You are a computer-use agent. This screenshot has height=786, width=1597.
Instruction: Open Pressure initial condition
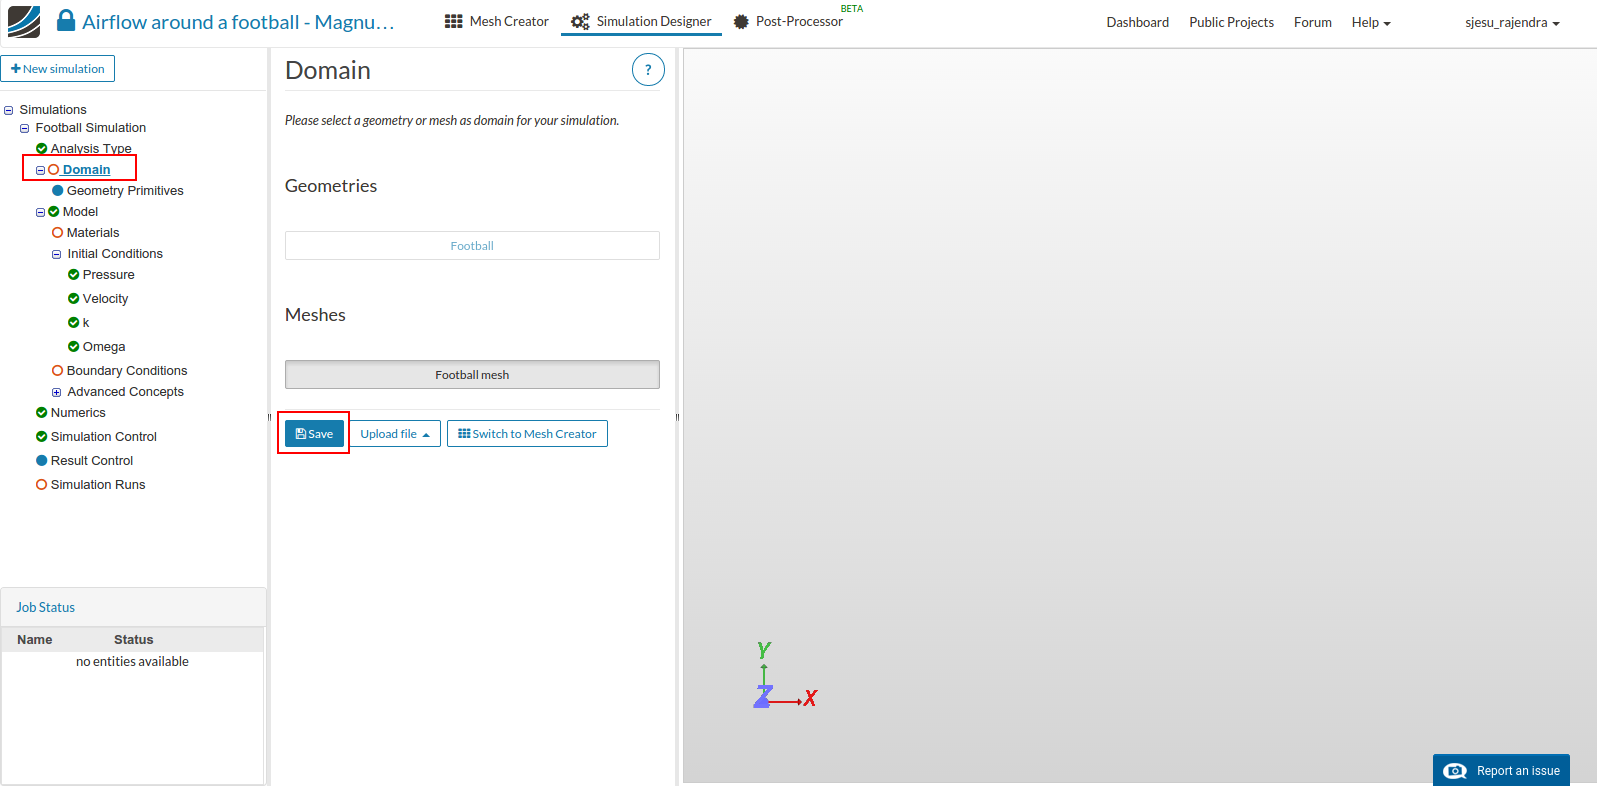pos(109,275)
